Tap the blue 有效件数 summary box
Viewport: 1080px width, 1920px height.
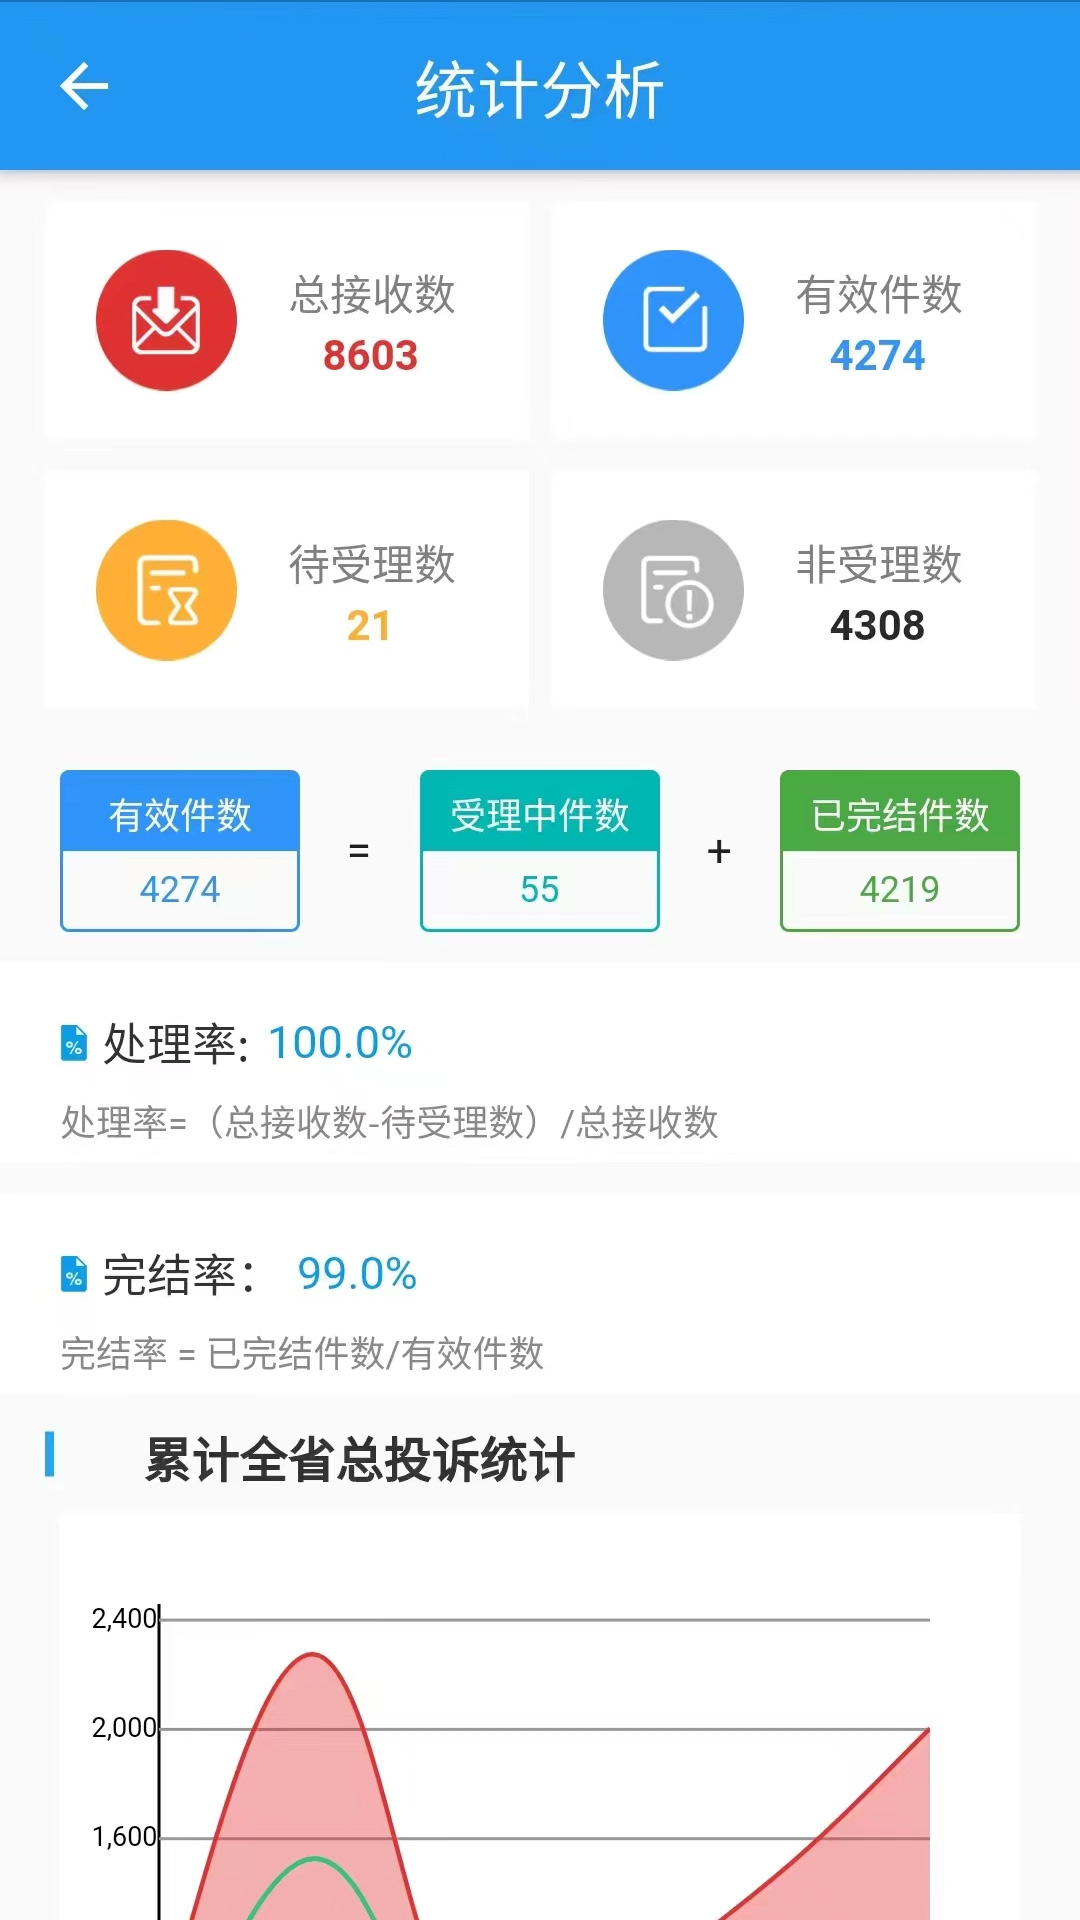click(180, 851)
